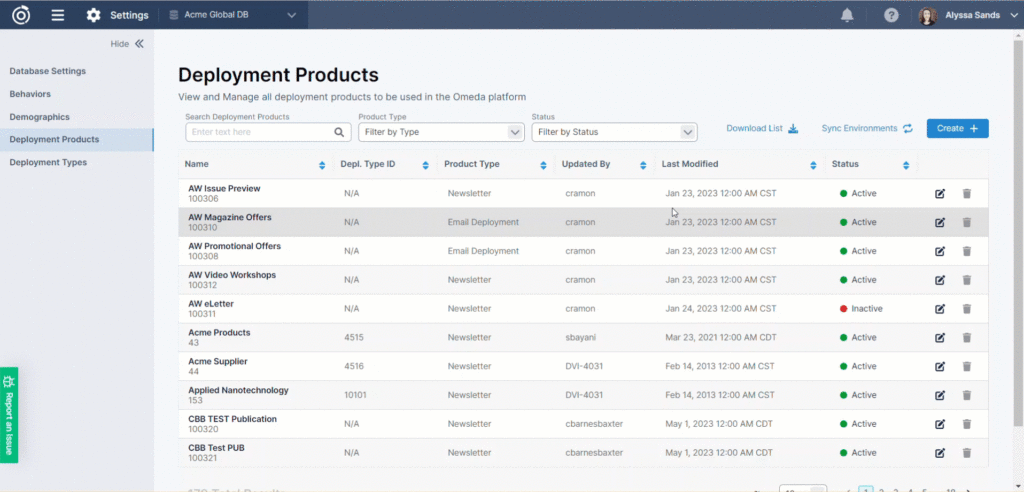The image size is (1024, 492).
Task: Click the Create button
Action: tap(957, 128)
